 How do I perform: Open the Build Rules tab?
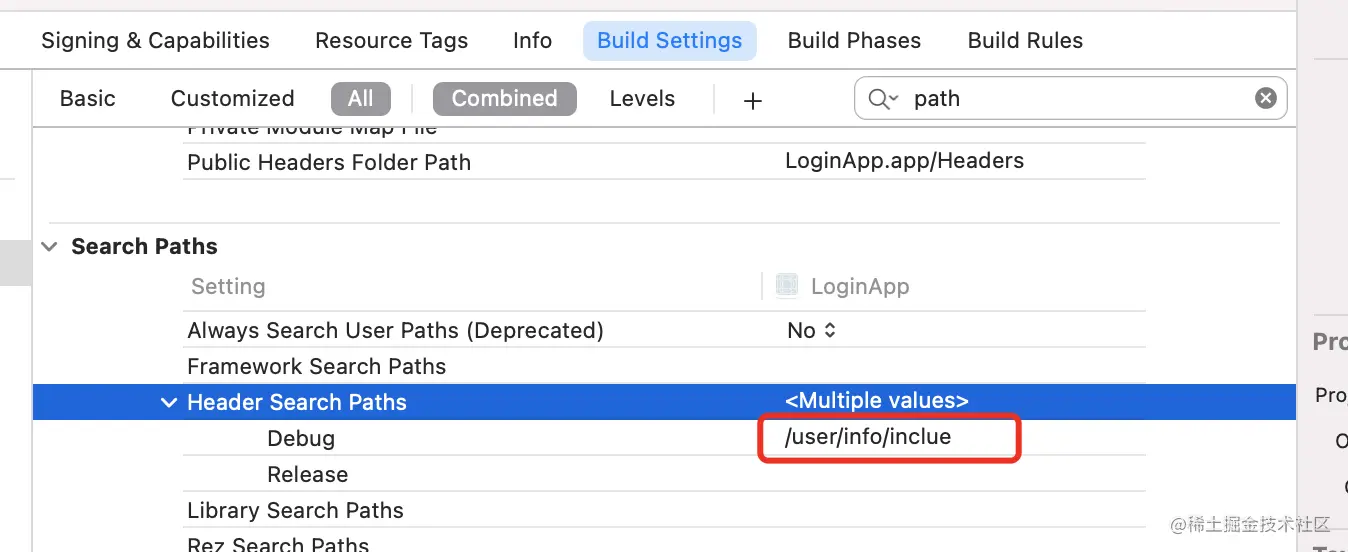point(1025,41)
